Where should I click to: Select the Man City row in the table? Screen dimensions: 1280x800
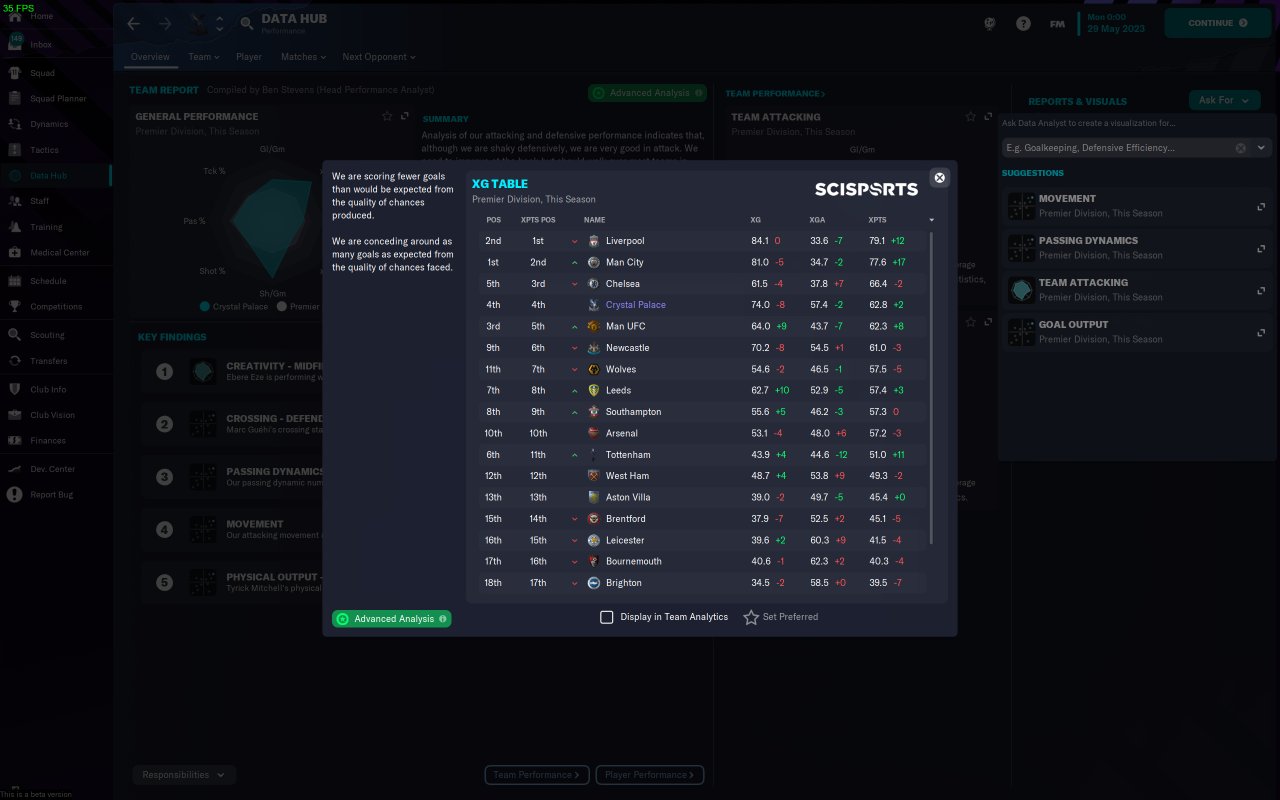pyautogui.click(x=702, y=262)
